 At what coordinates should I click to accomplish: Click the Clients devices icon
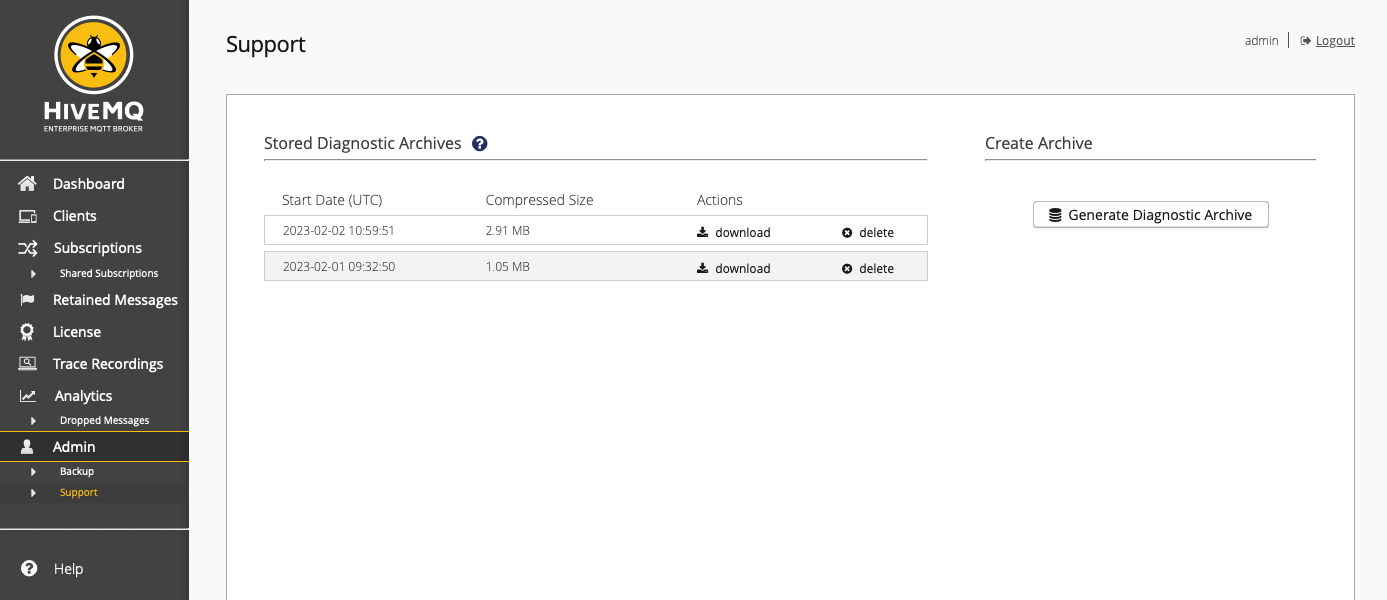tap(28, 216)
